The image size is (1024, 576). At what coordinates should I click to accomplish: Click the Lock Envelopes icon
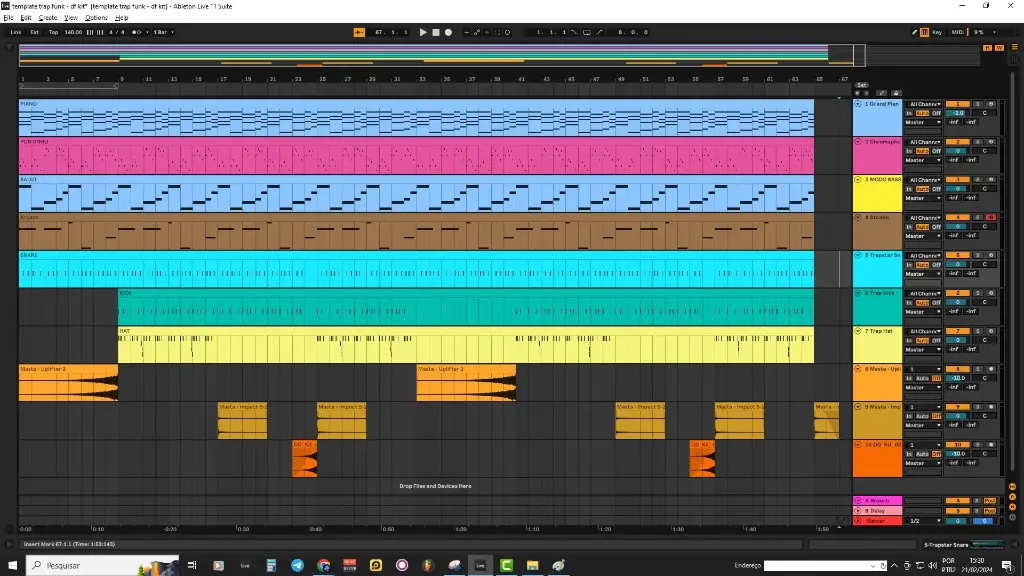pyautogui.click(x=896, y=93)
